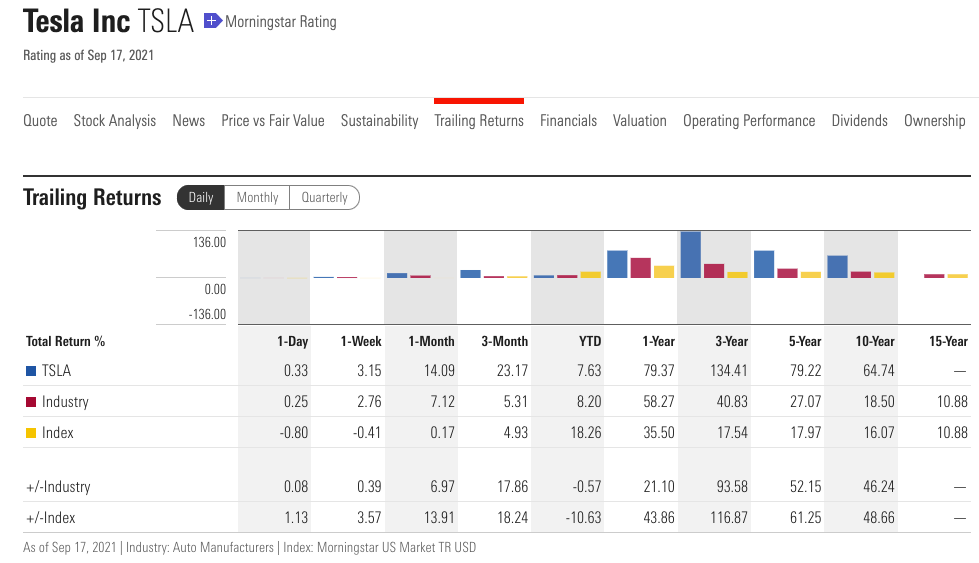Click Industry 1-Year value 58.27
This screenshot has height=563, width=979.
coord(659,401)
